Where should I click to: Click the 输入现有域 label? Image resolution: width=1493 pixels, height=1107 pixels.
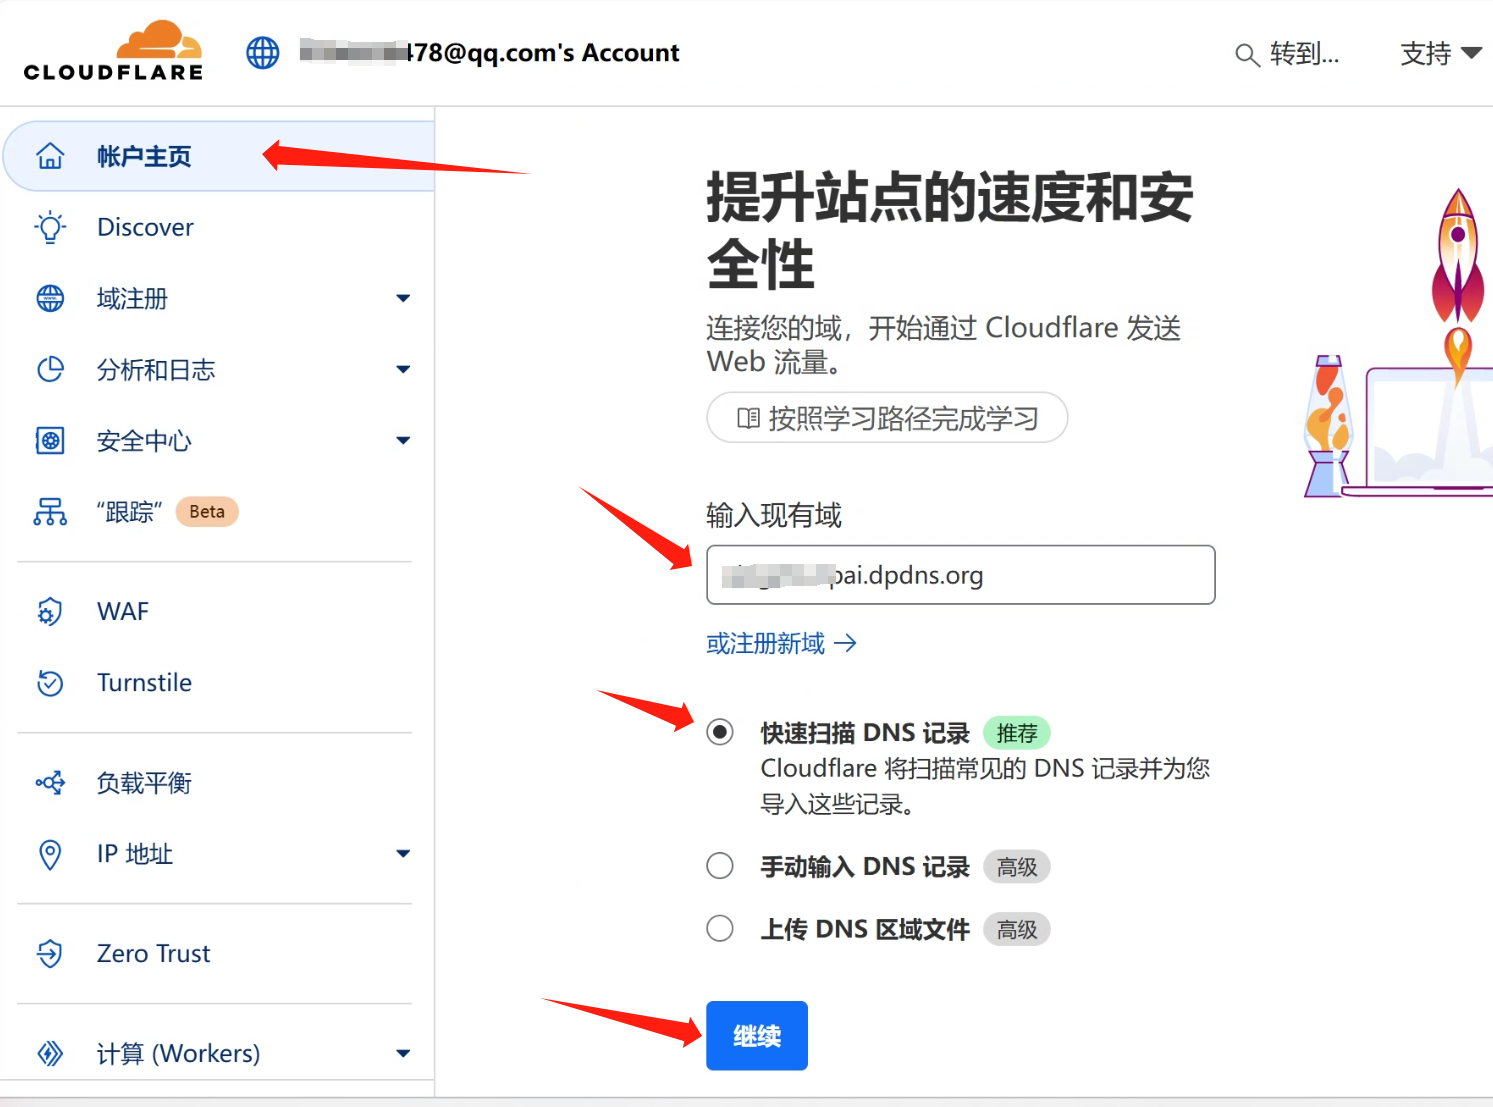pos(774,515)
